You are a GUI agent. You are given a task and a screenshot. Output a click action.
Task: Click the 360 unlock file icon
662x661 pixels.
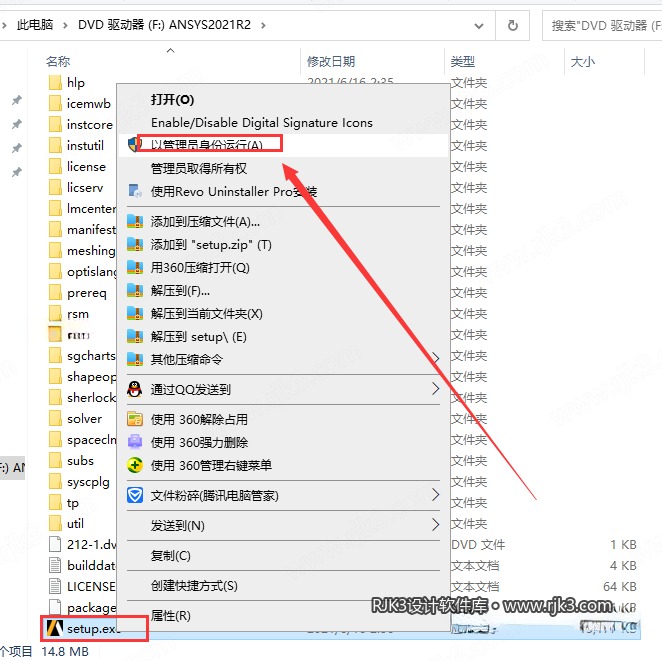coord(135,419)
